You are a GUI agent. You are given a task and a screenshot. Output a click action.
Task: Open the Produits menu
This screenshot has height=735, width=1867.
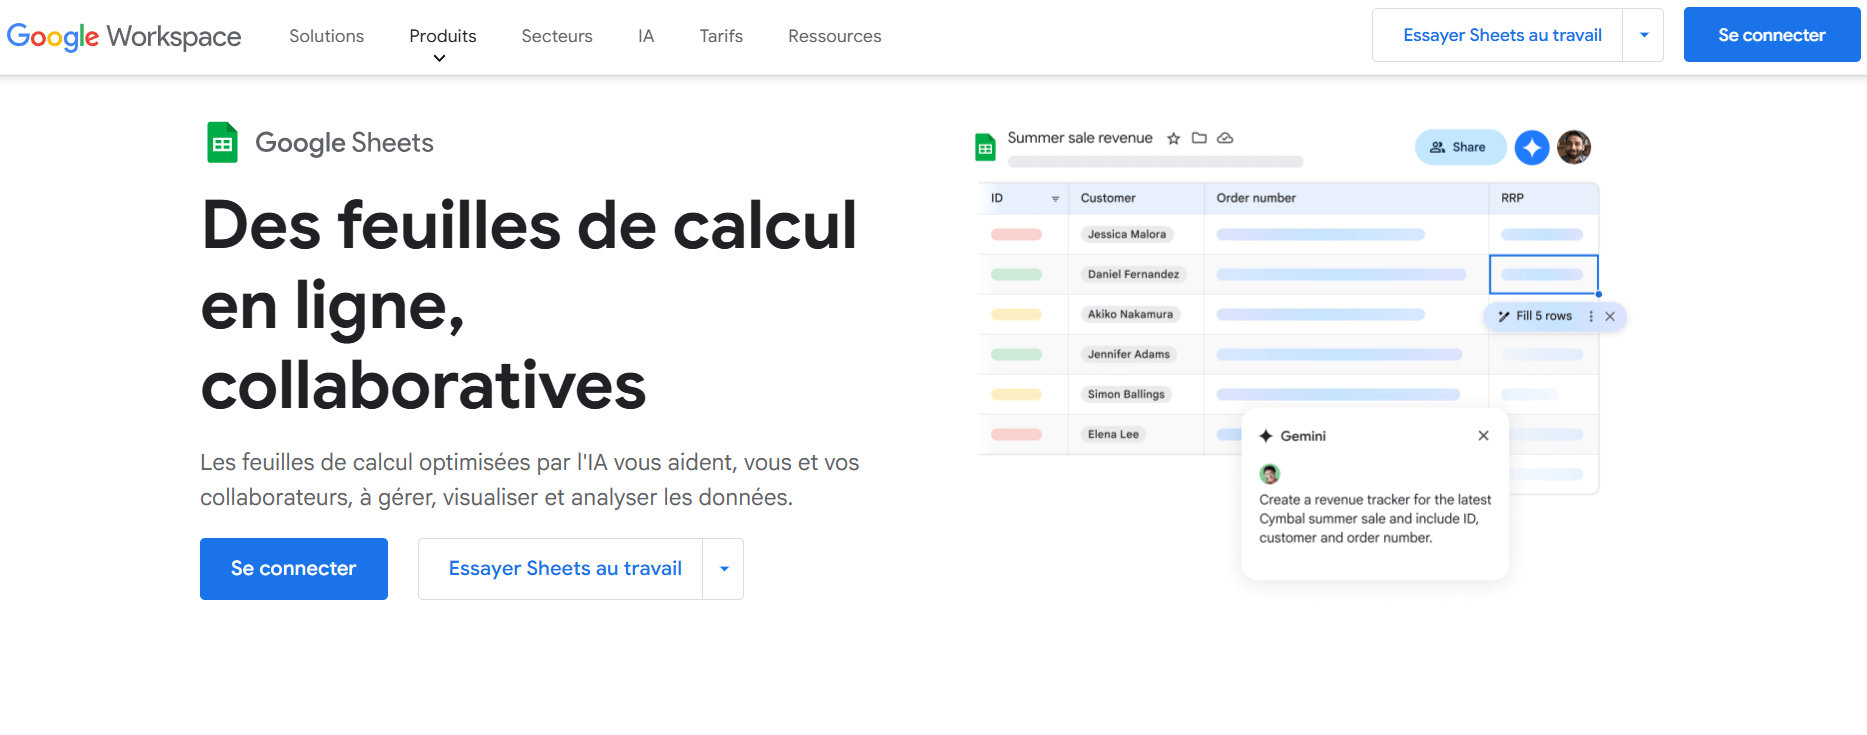[x=443, y=36]
